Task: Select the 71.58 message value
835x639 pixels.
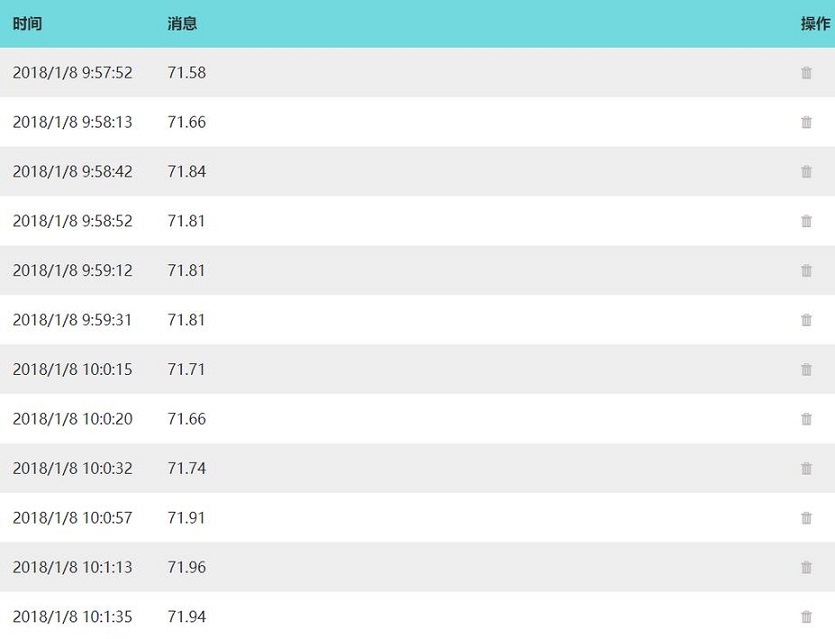Action: [x=186, y=72]
